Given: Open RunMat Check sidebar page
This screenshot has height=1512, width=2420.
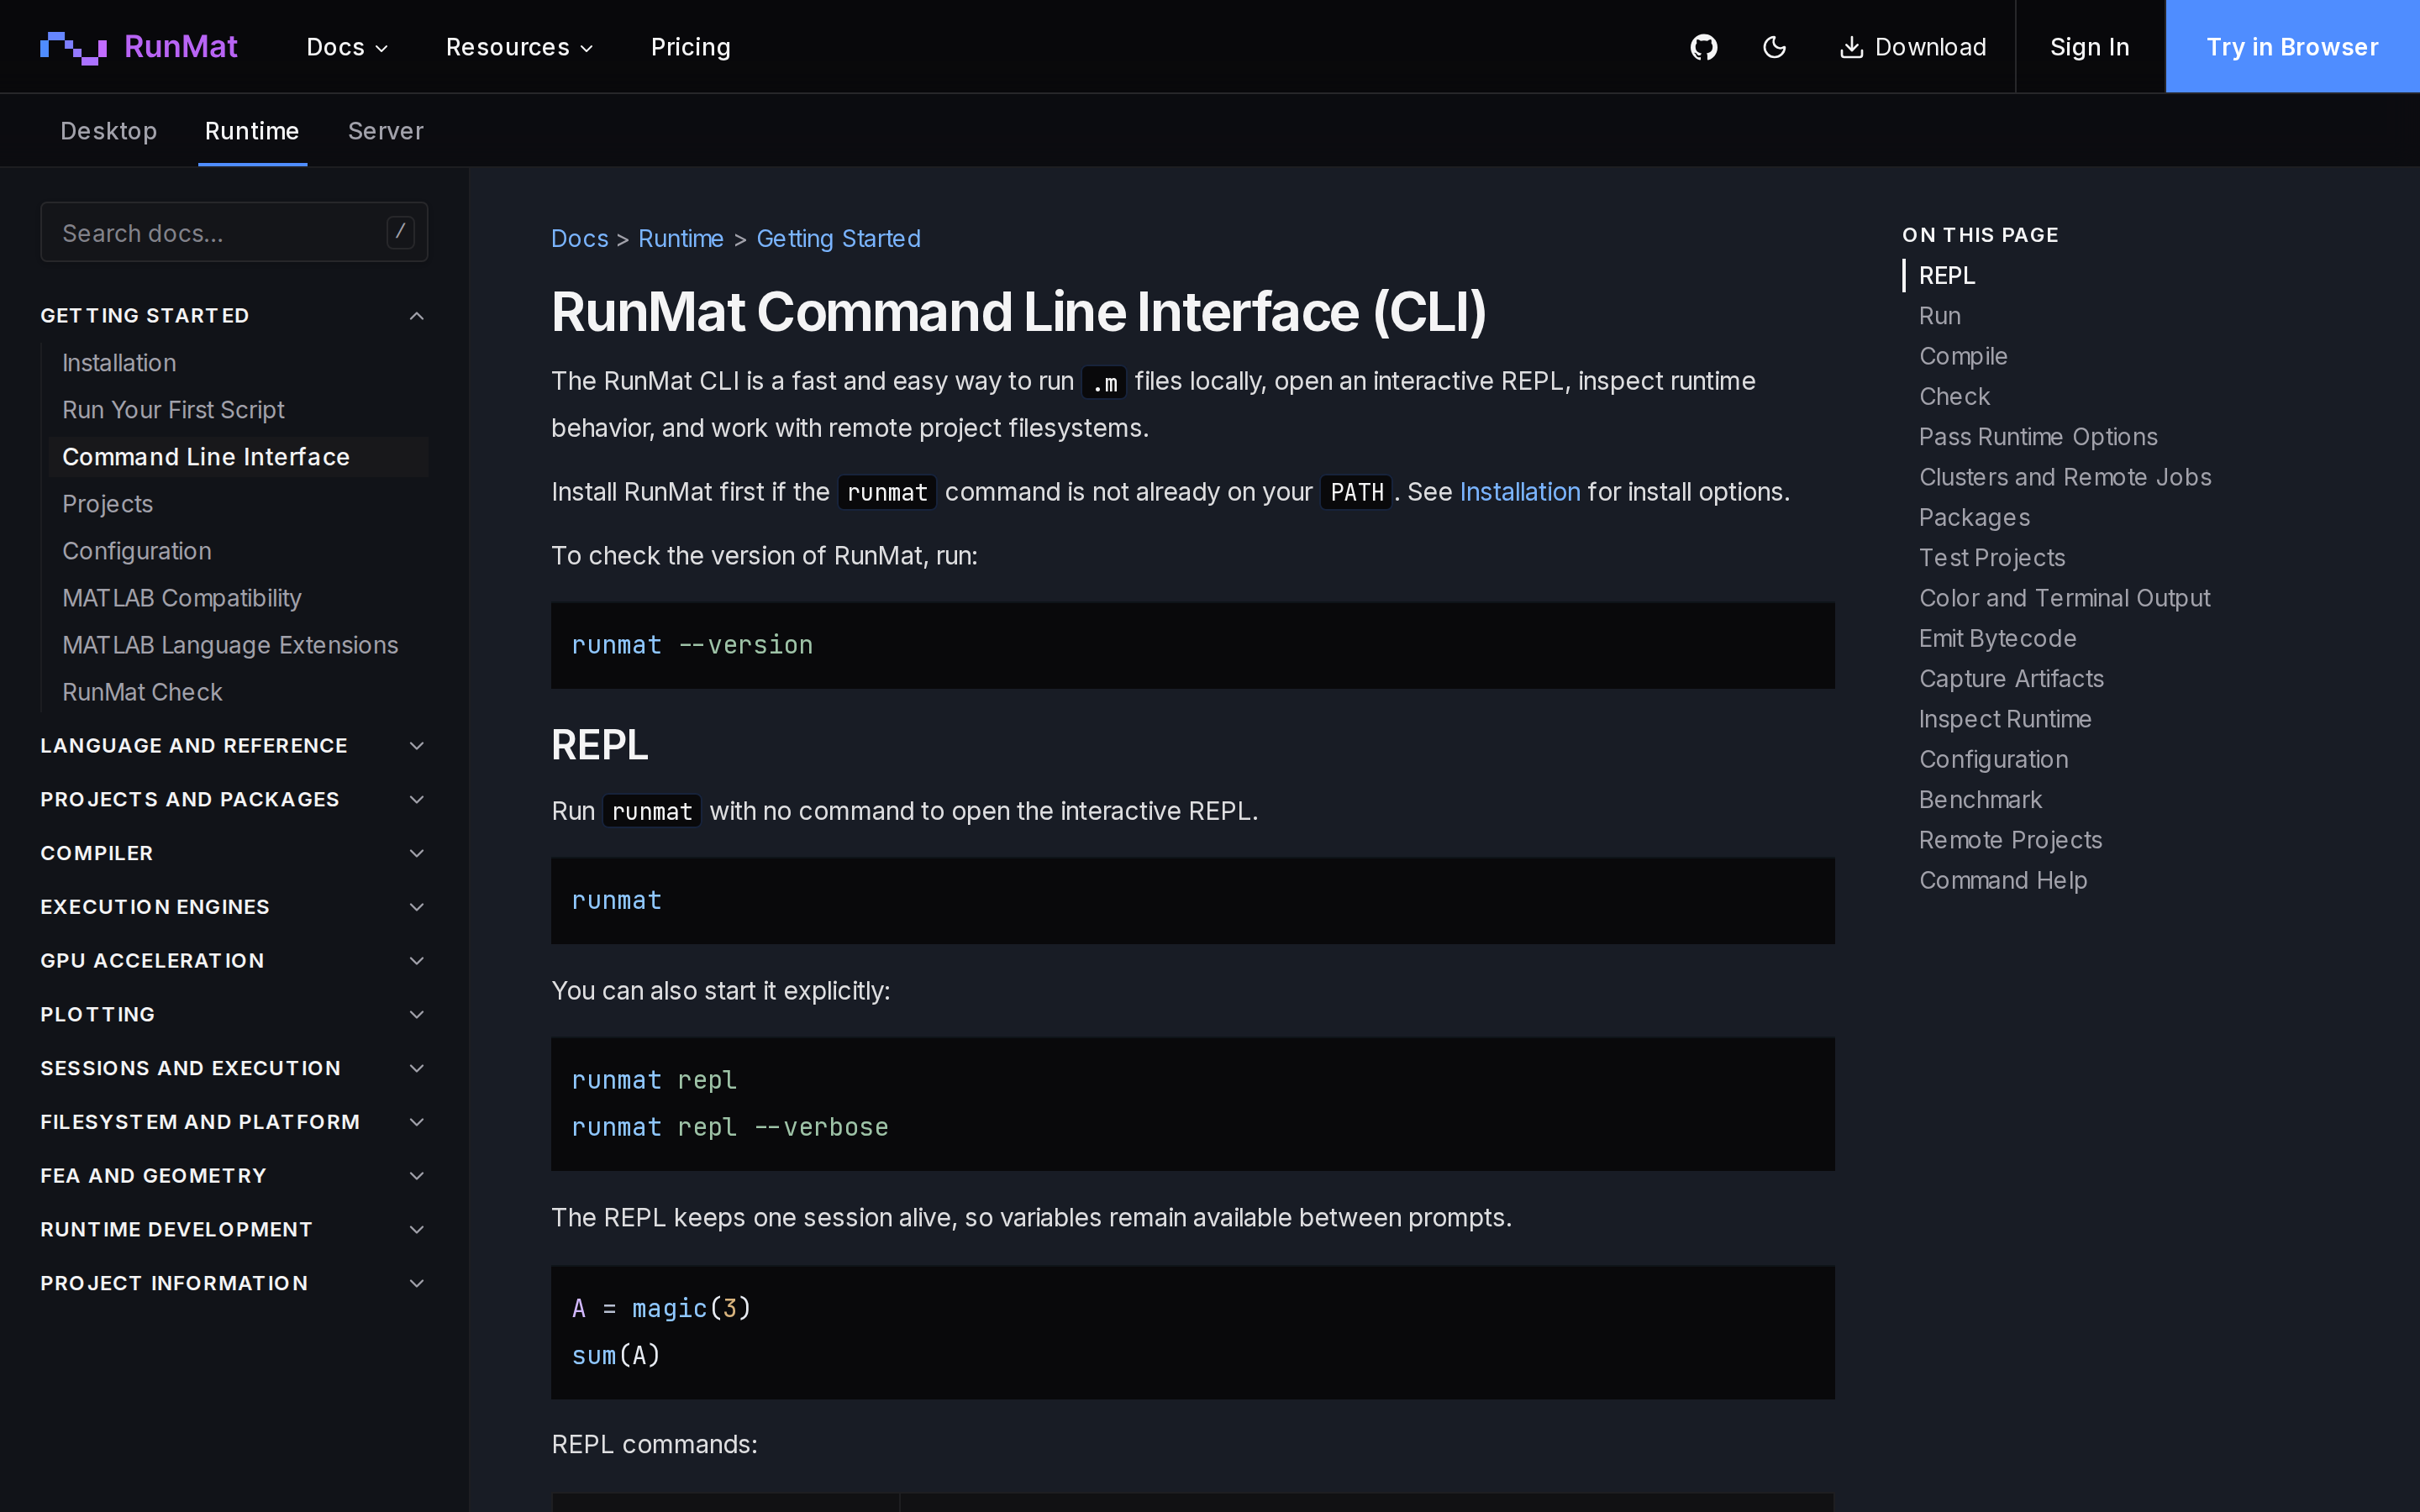Looking at the screenshot, I should [x=142, y=692].
